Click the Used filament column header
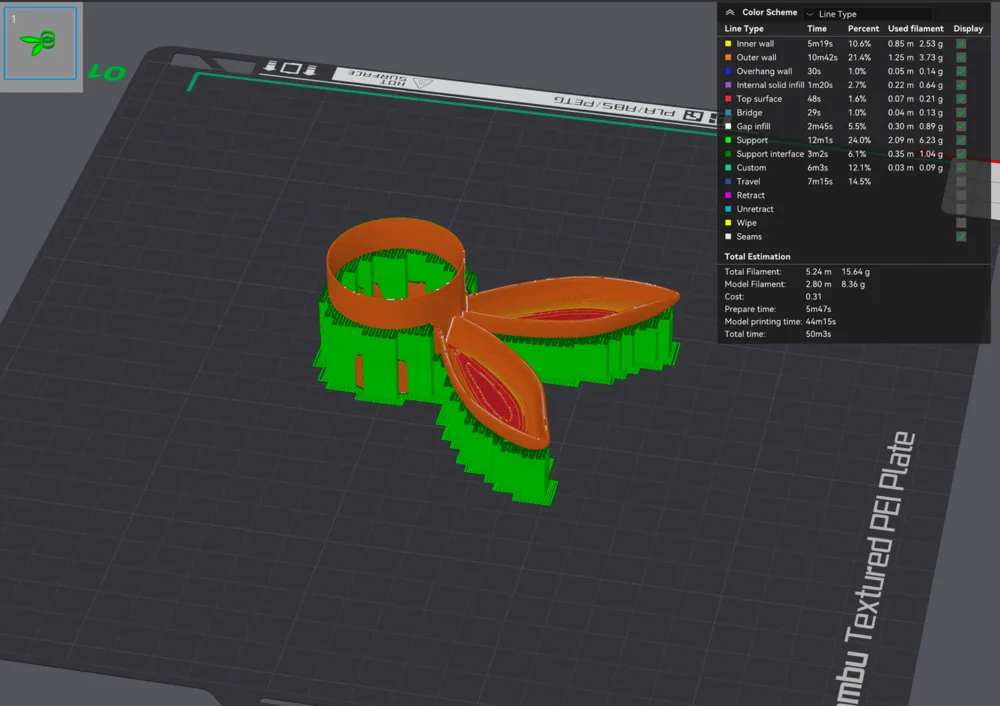This screenshot has width=1000, height=706. [915, 29]
